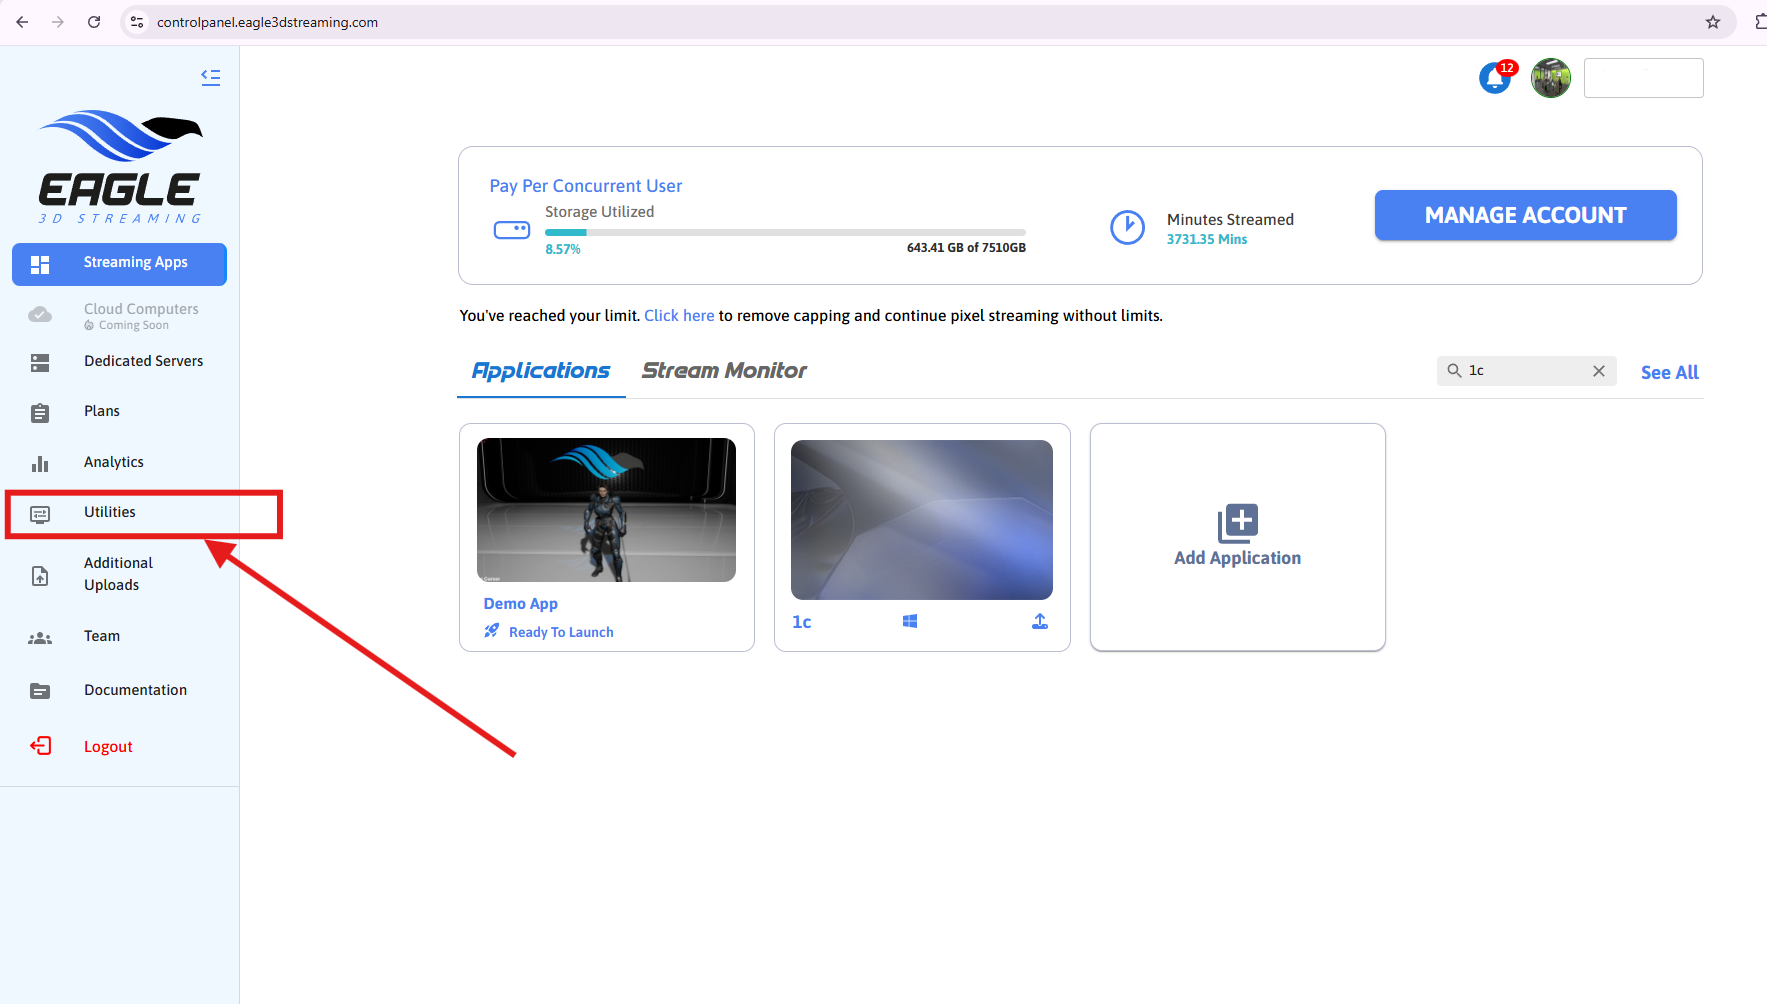Clear the search field with X
Screen dimensions: 1767x1004
(1599, 371)
